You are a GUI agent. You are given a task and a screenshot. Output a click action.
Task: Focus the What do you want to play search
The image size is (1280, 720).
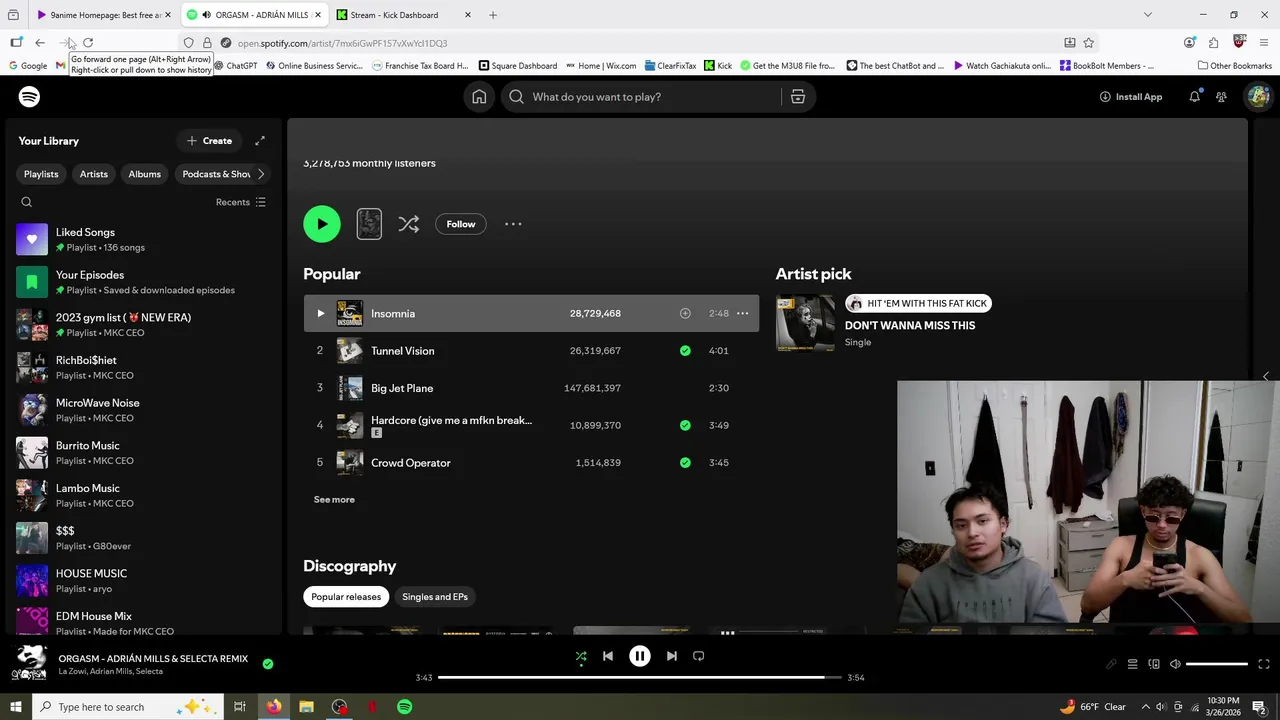[x=641, y=97]
